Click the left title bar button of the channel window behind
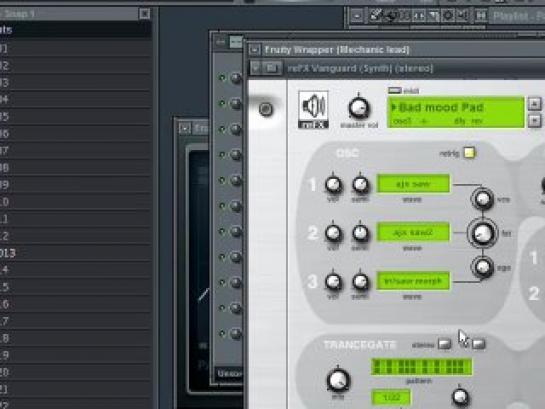Image resolution: width=545 pixels, height=409 pixels. pos(220,42)
